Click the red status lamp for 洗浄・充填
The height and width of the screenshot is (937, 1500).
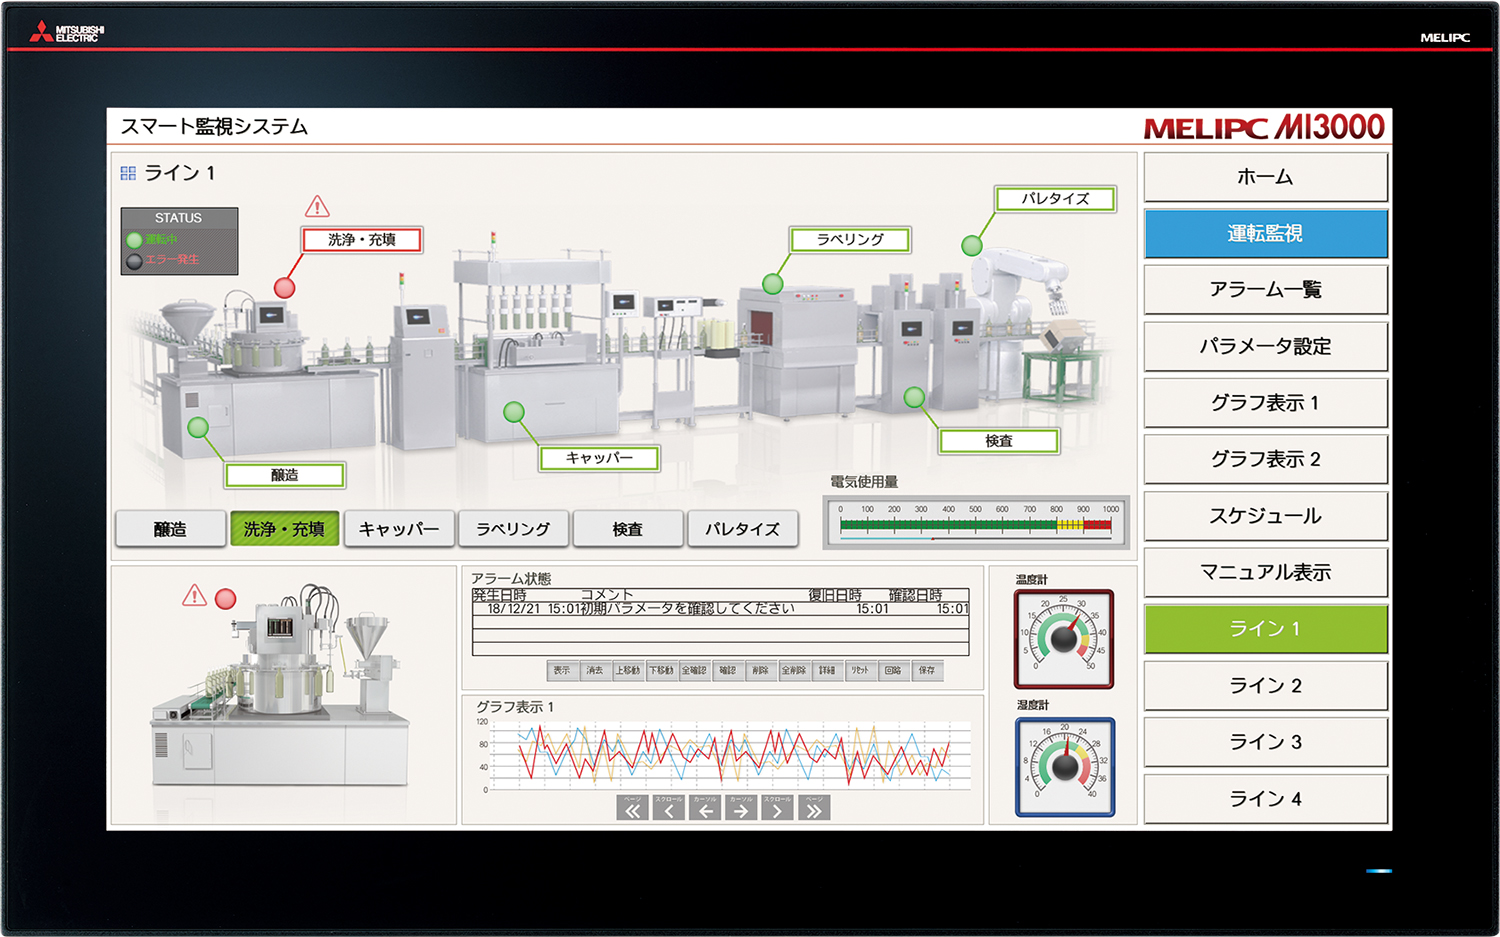tap(285, 288)
